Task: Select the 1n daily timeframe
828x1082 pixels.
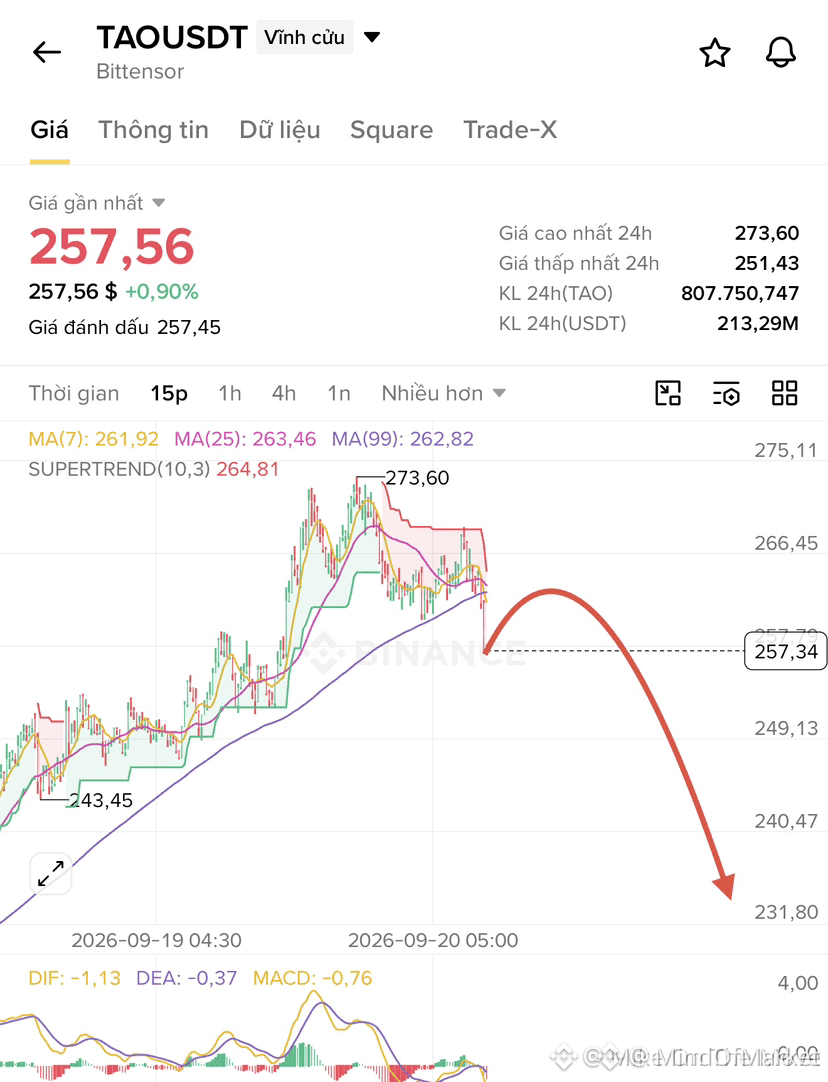Action: (339, 393)
